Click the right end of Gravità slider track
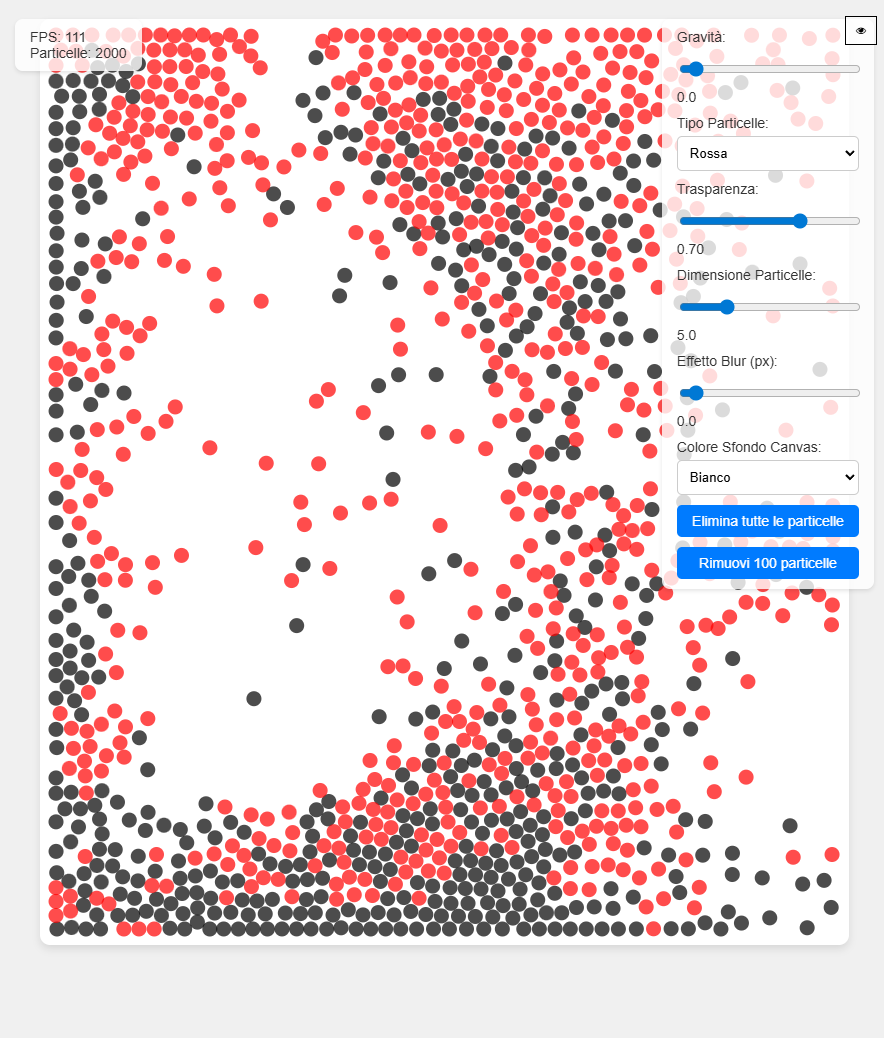 (856, 69)
